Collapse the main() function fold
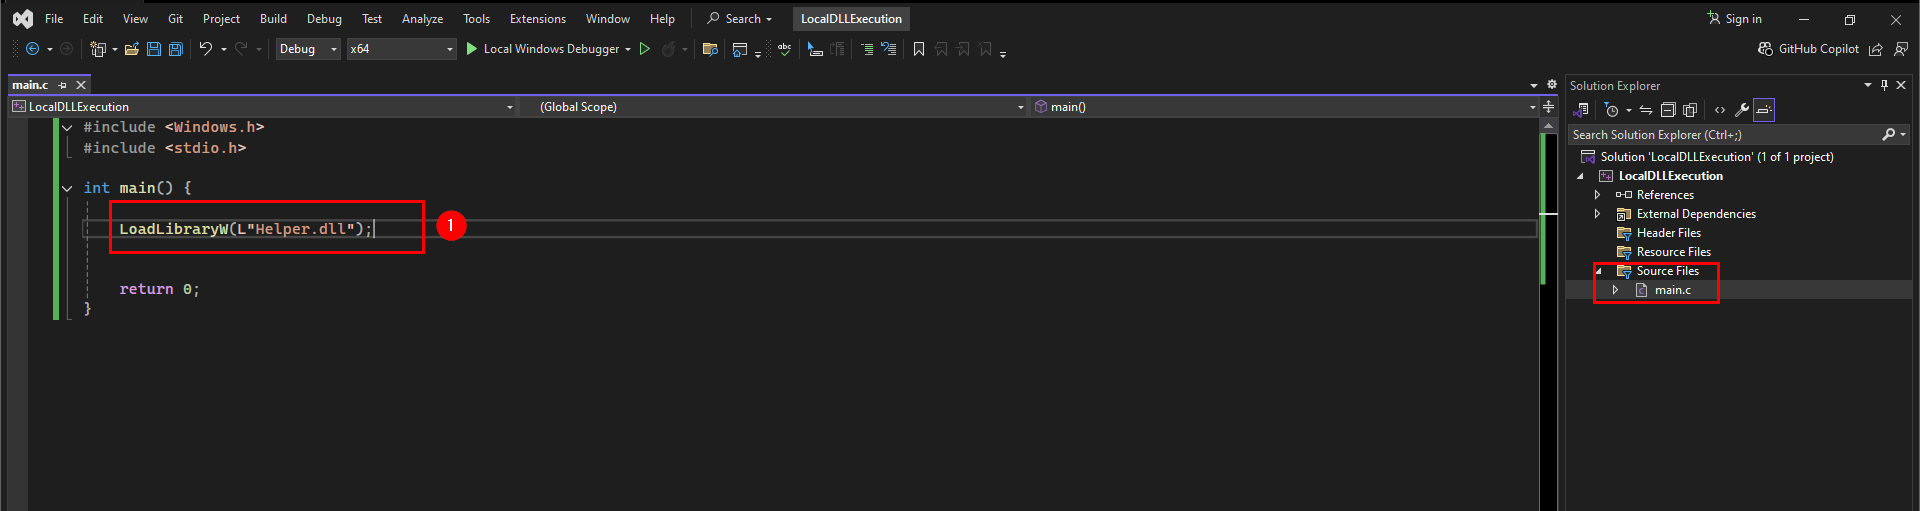The image size is (1920, 511). point(67,188)
